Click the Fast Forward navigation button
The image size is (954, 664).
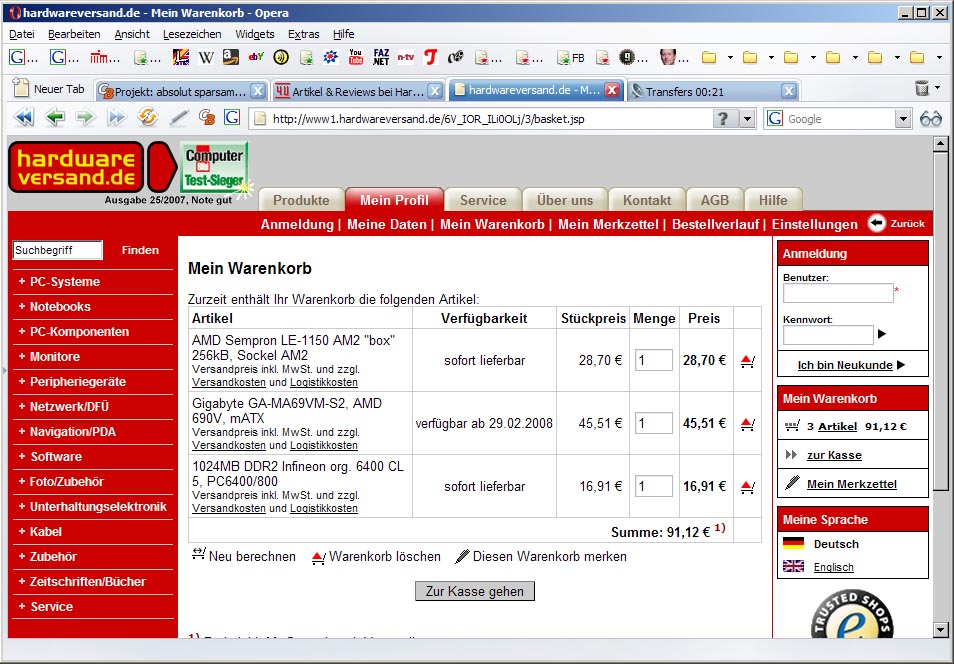[x=116, y=117]
